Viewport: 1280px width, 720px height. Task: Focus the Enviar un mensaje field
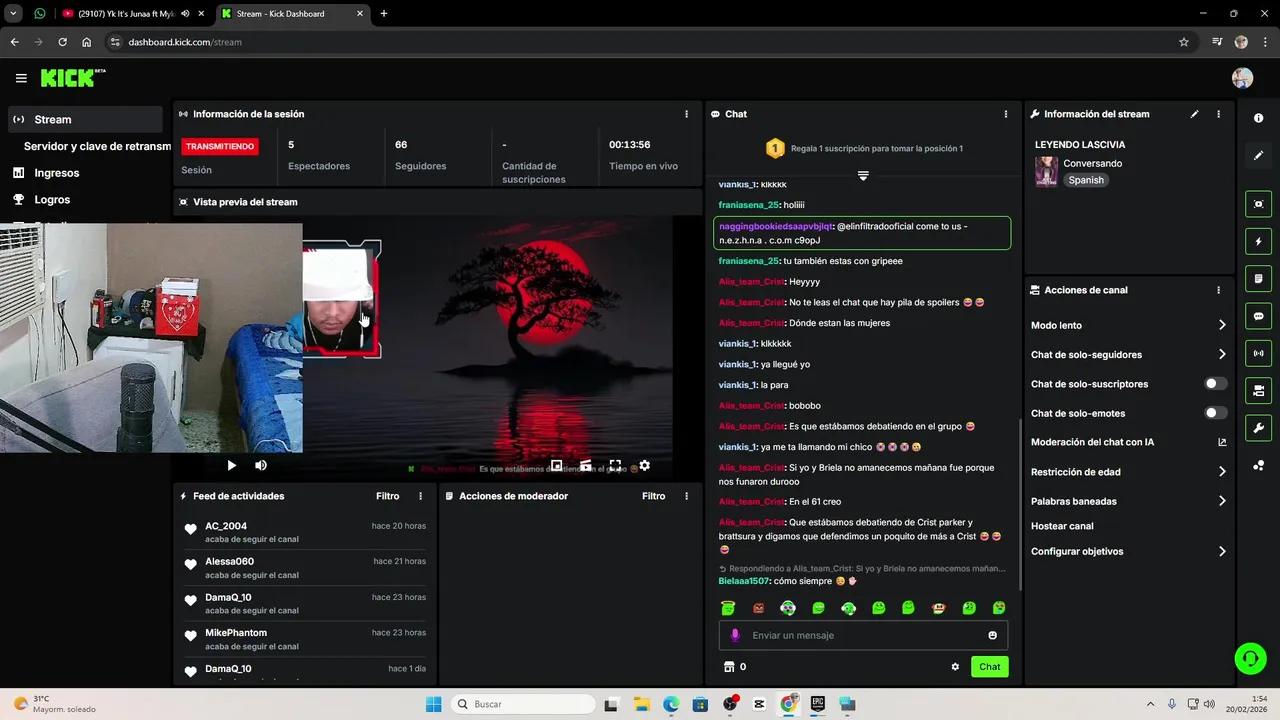click(863, 635)
